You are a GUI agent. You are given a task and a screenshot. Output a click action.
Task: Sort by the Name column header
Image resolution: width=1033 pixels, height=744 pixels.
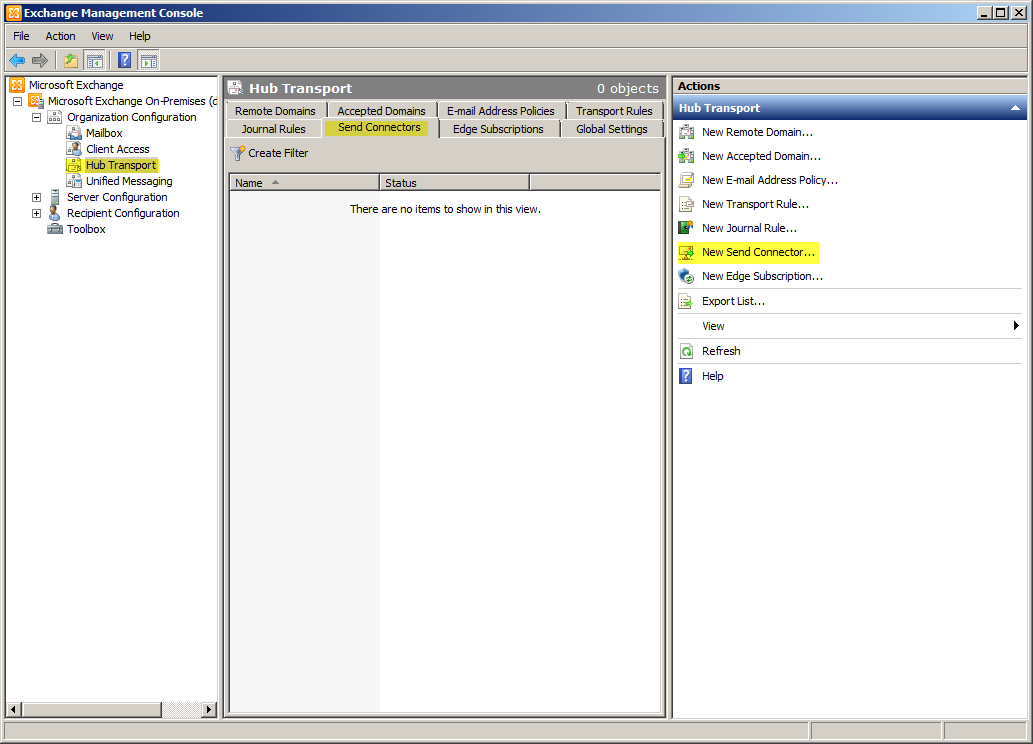pyautogui.click(x=304, y=183)
